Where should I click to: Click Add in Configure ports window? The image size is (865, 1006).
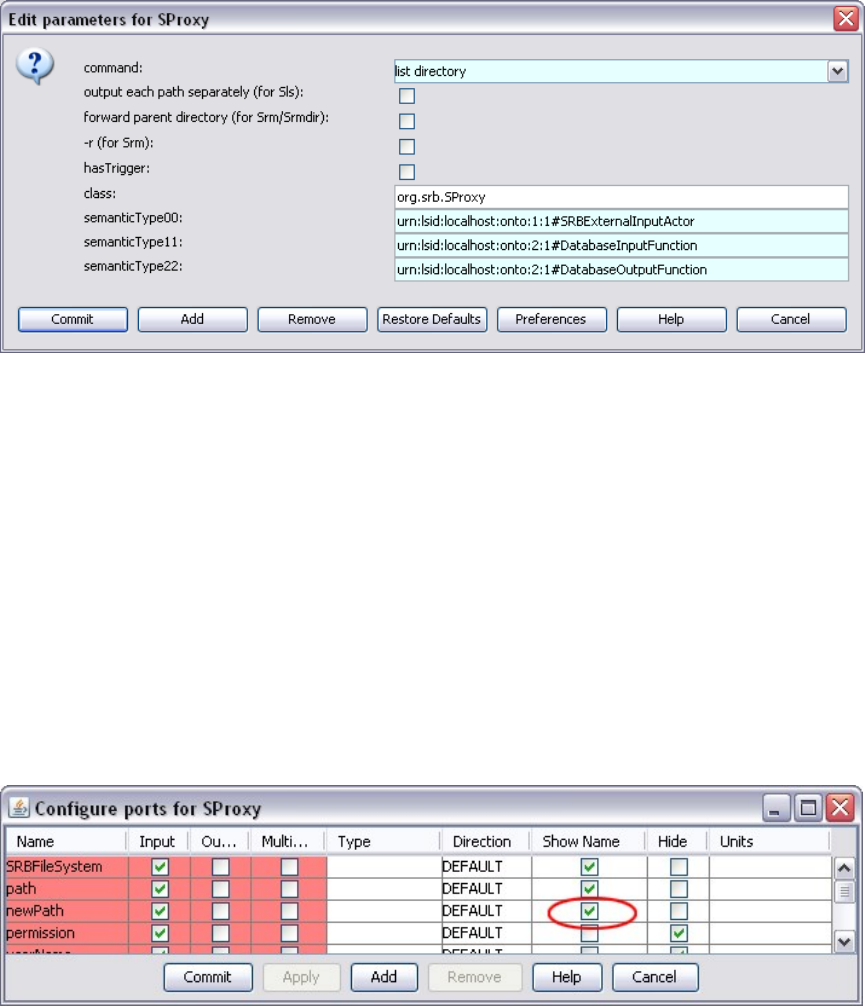point(384,977)
